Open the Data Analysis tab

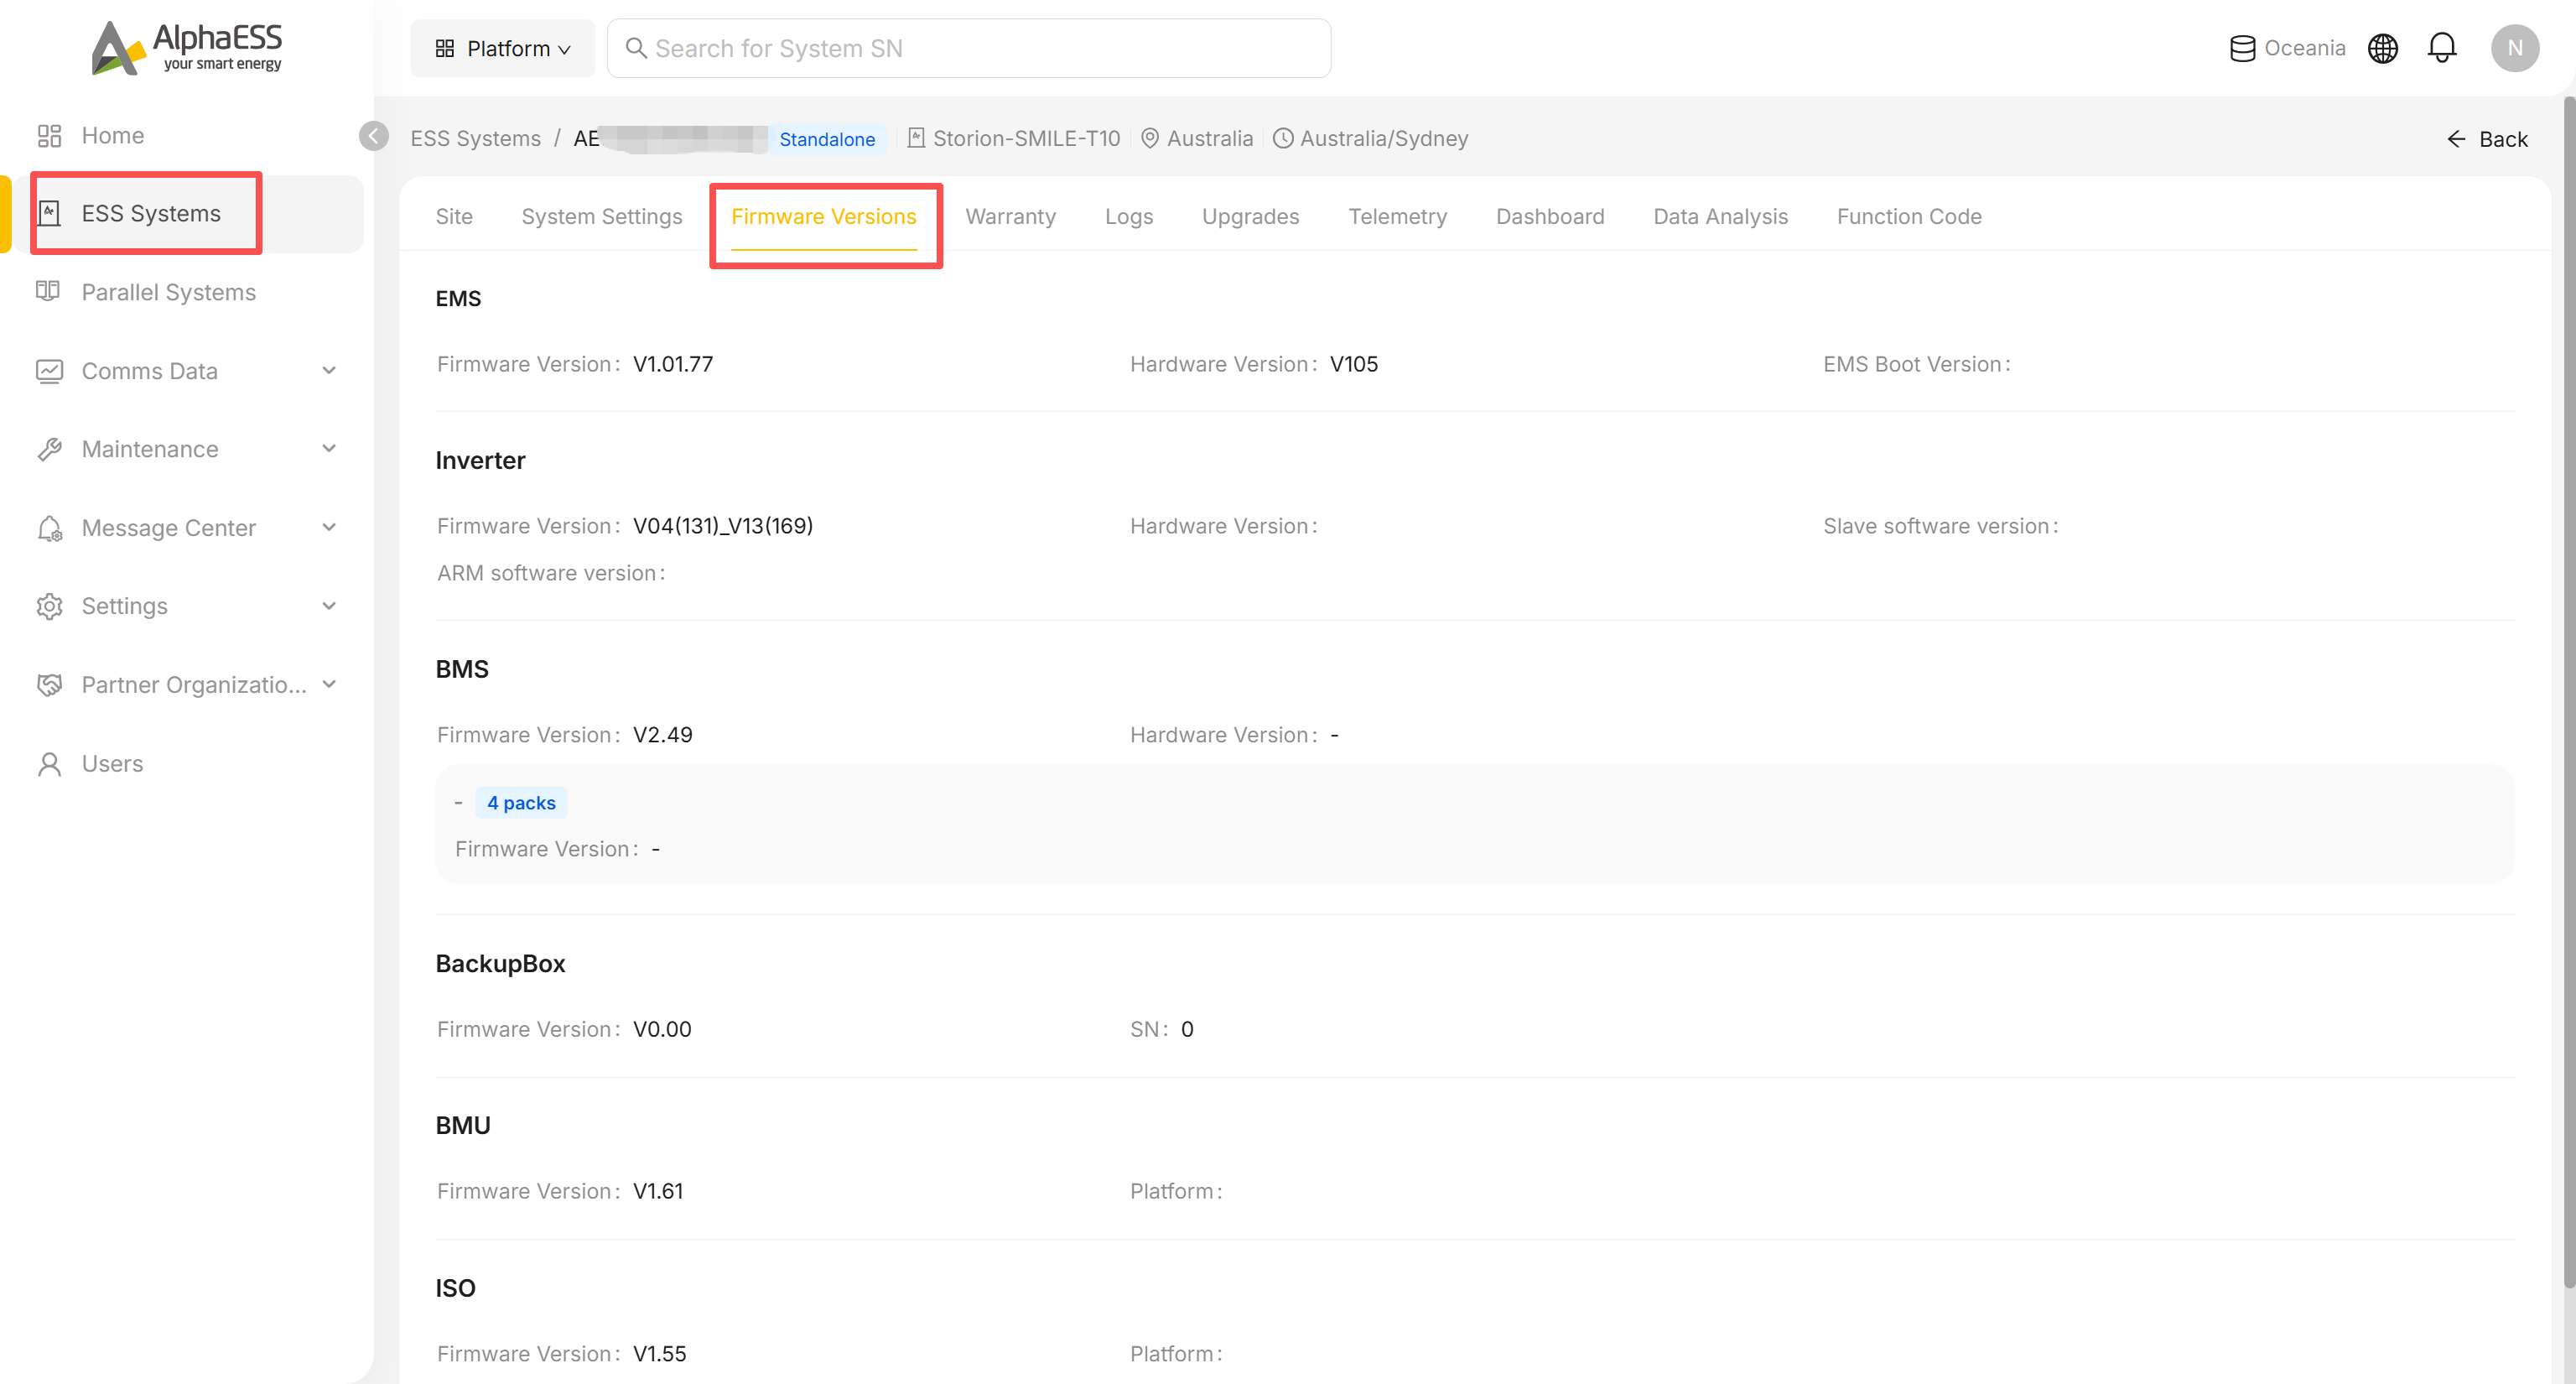click(1720, 216)
